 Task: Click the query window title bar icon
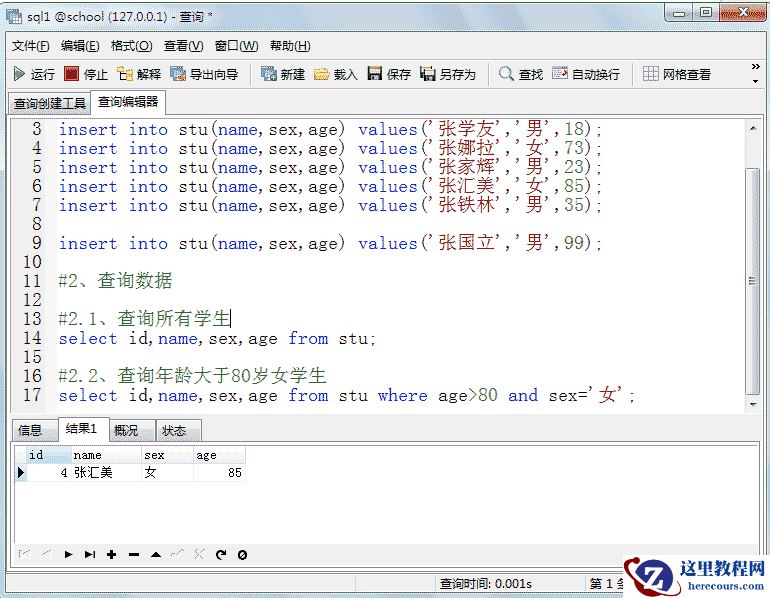pyautogui.click(x=14, y=16)
